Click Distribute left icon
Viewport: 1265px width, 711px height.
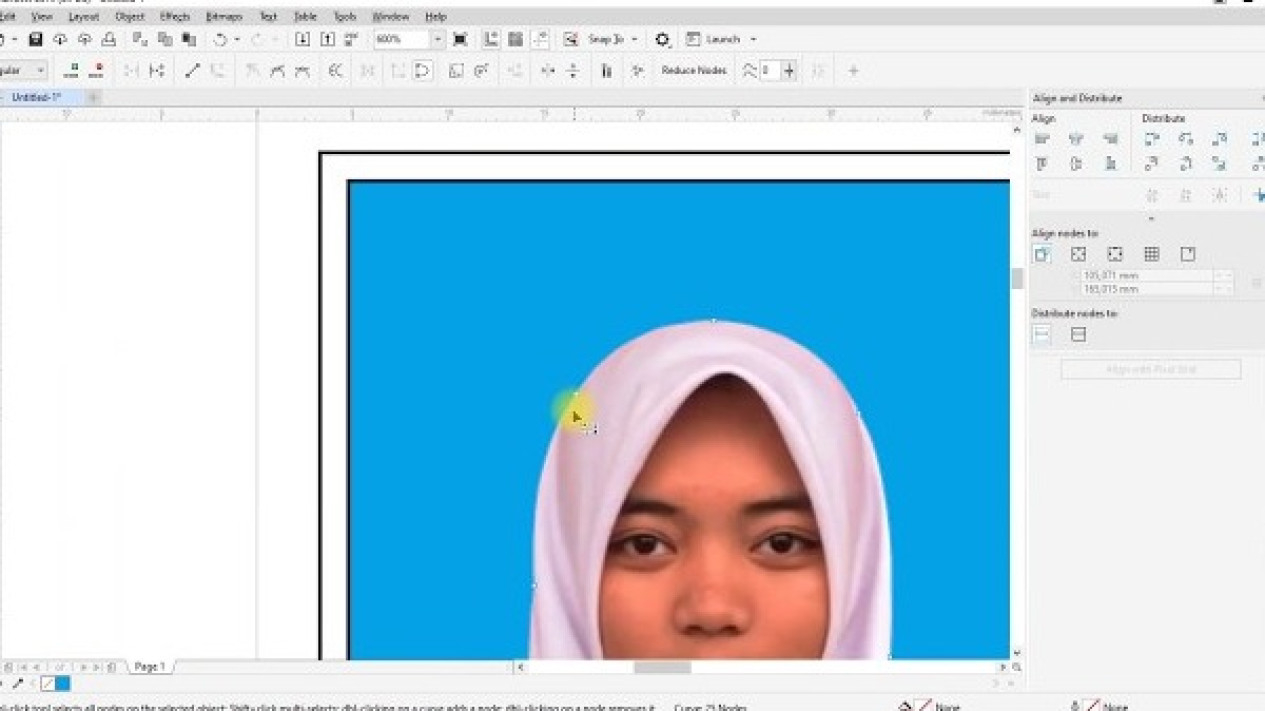(1152, 139)
